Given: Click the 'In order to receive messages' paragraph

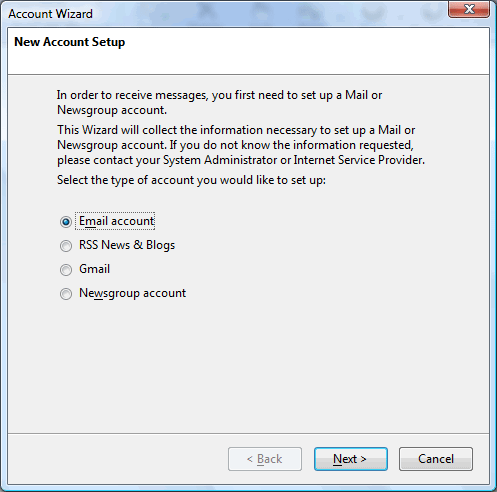Looking at the screenshot, I should coord(219,102).
